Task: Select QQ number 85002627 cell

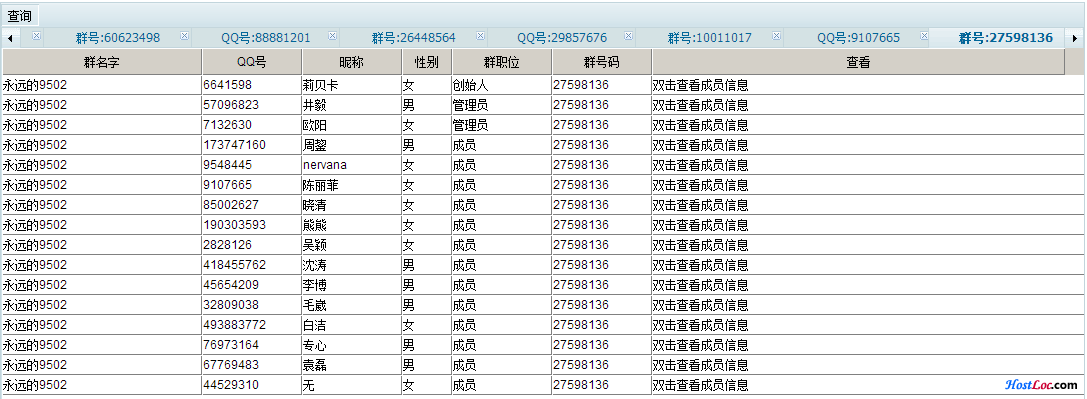Action: tap(252, 205)
